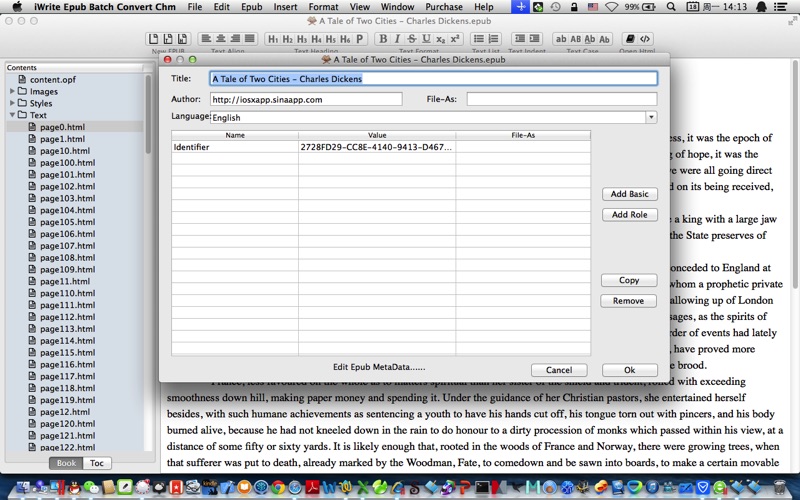
Task: Increase text indent
Action: [x=534, y=39]
